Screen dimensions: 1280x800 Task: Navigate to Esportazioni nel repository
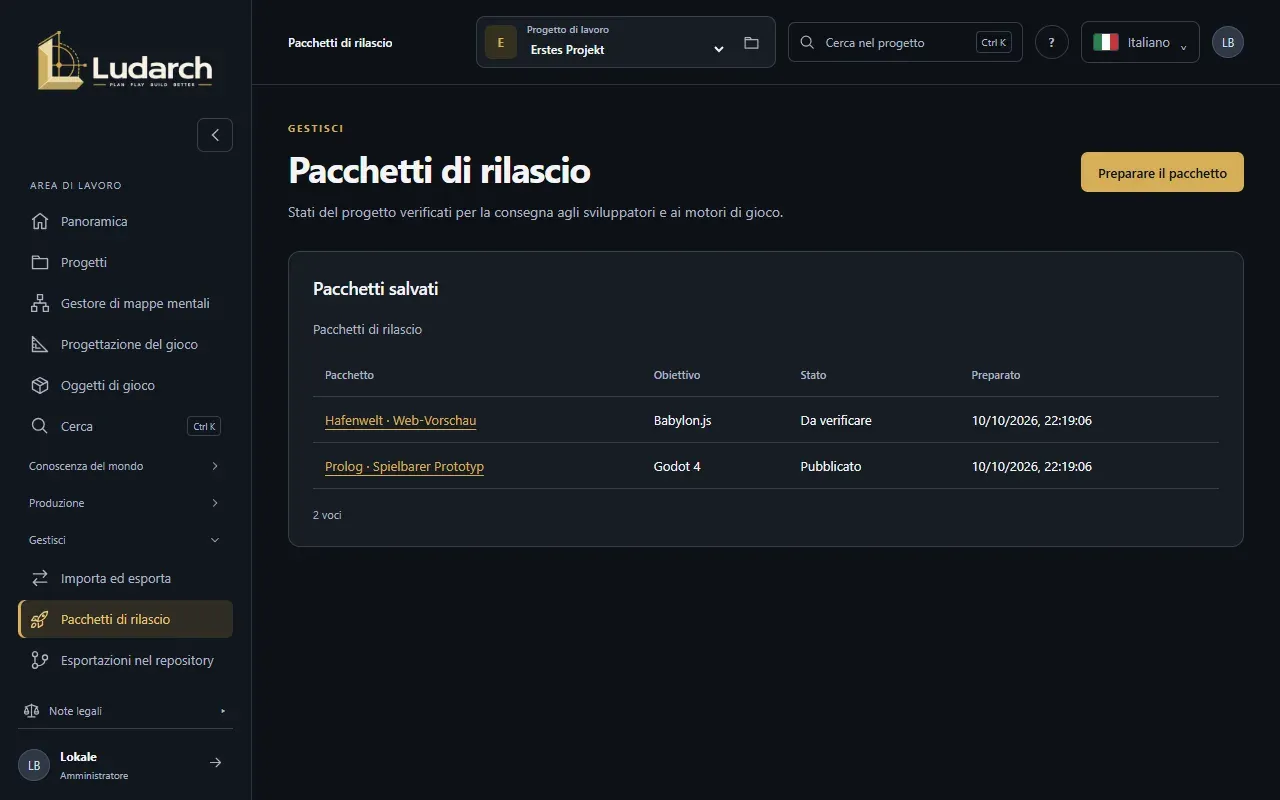[125, 660]
